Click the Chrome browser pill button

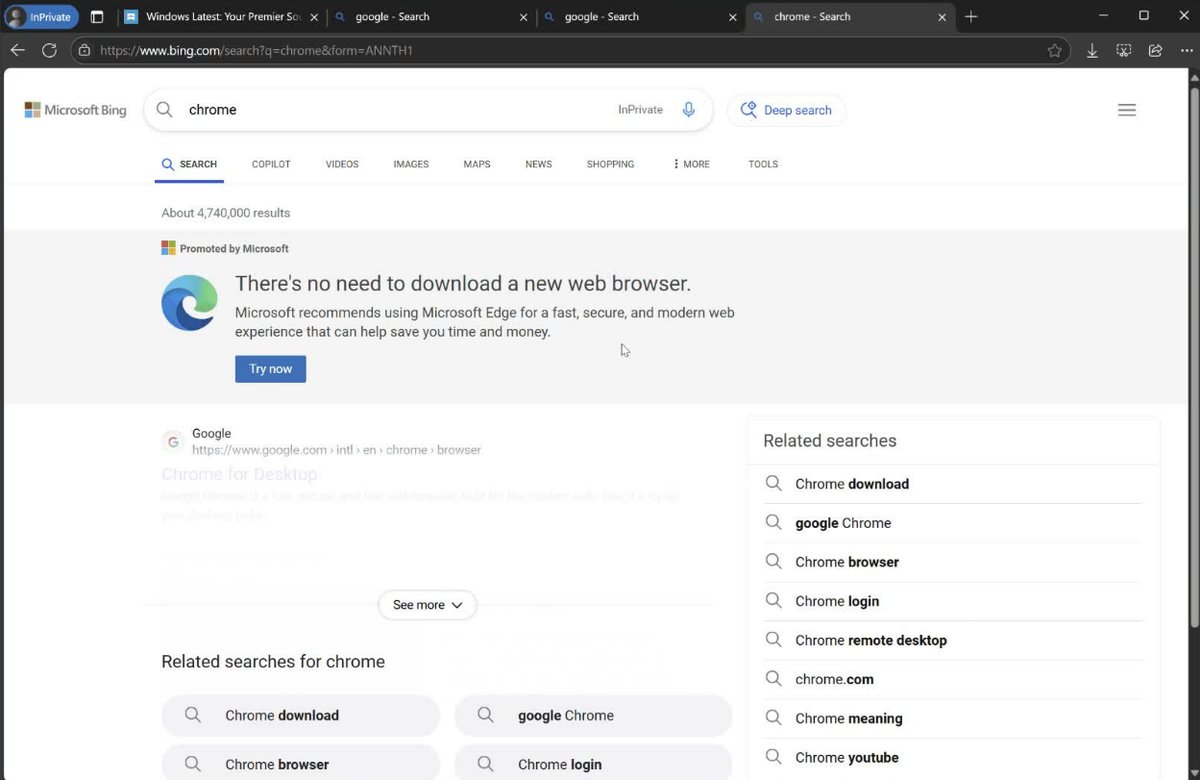pyautogui.click(x=300, y=764)
